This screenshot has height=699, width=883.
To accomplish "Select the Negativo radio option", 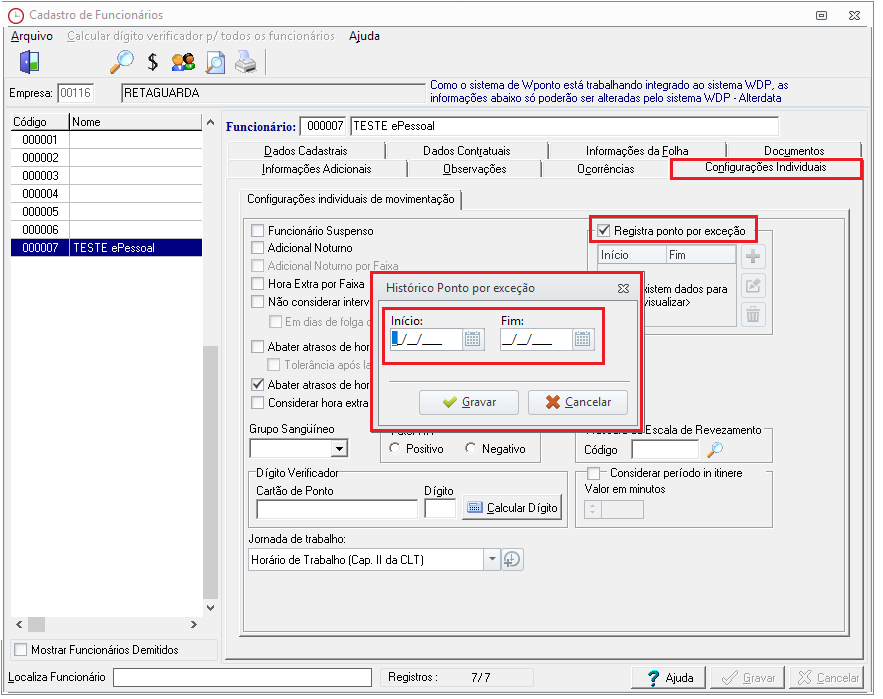I will coord(471,449).
